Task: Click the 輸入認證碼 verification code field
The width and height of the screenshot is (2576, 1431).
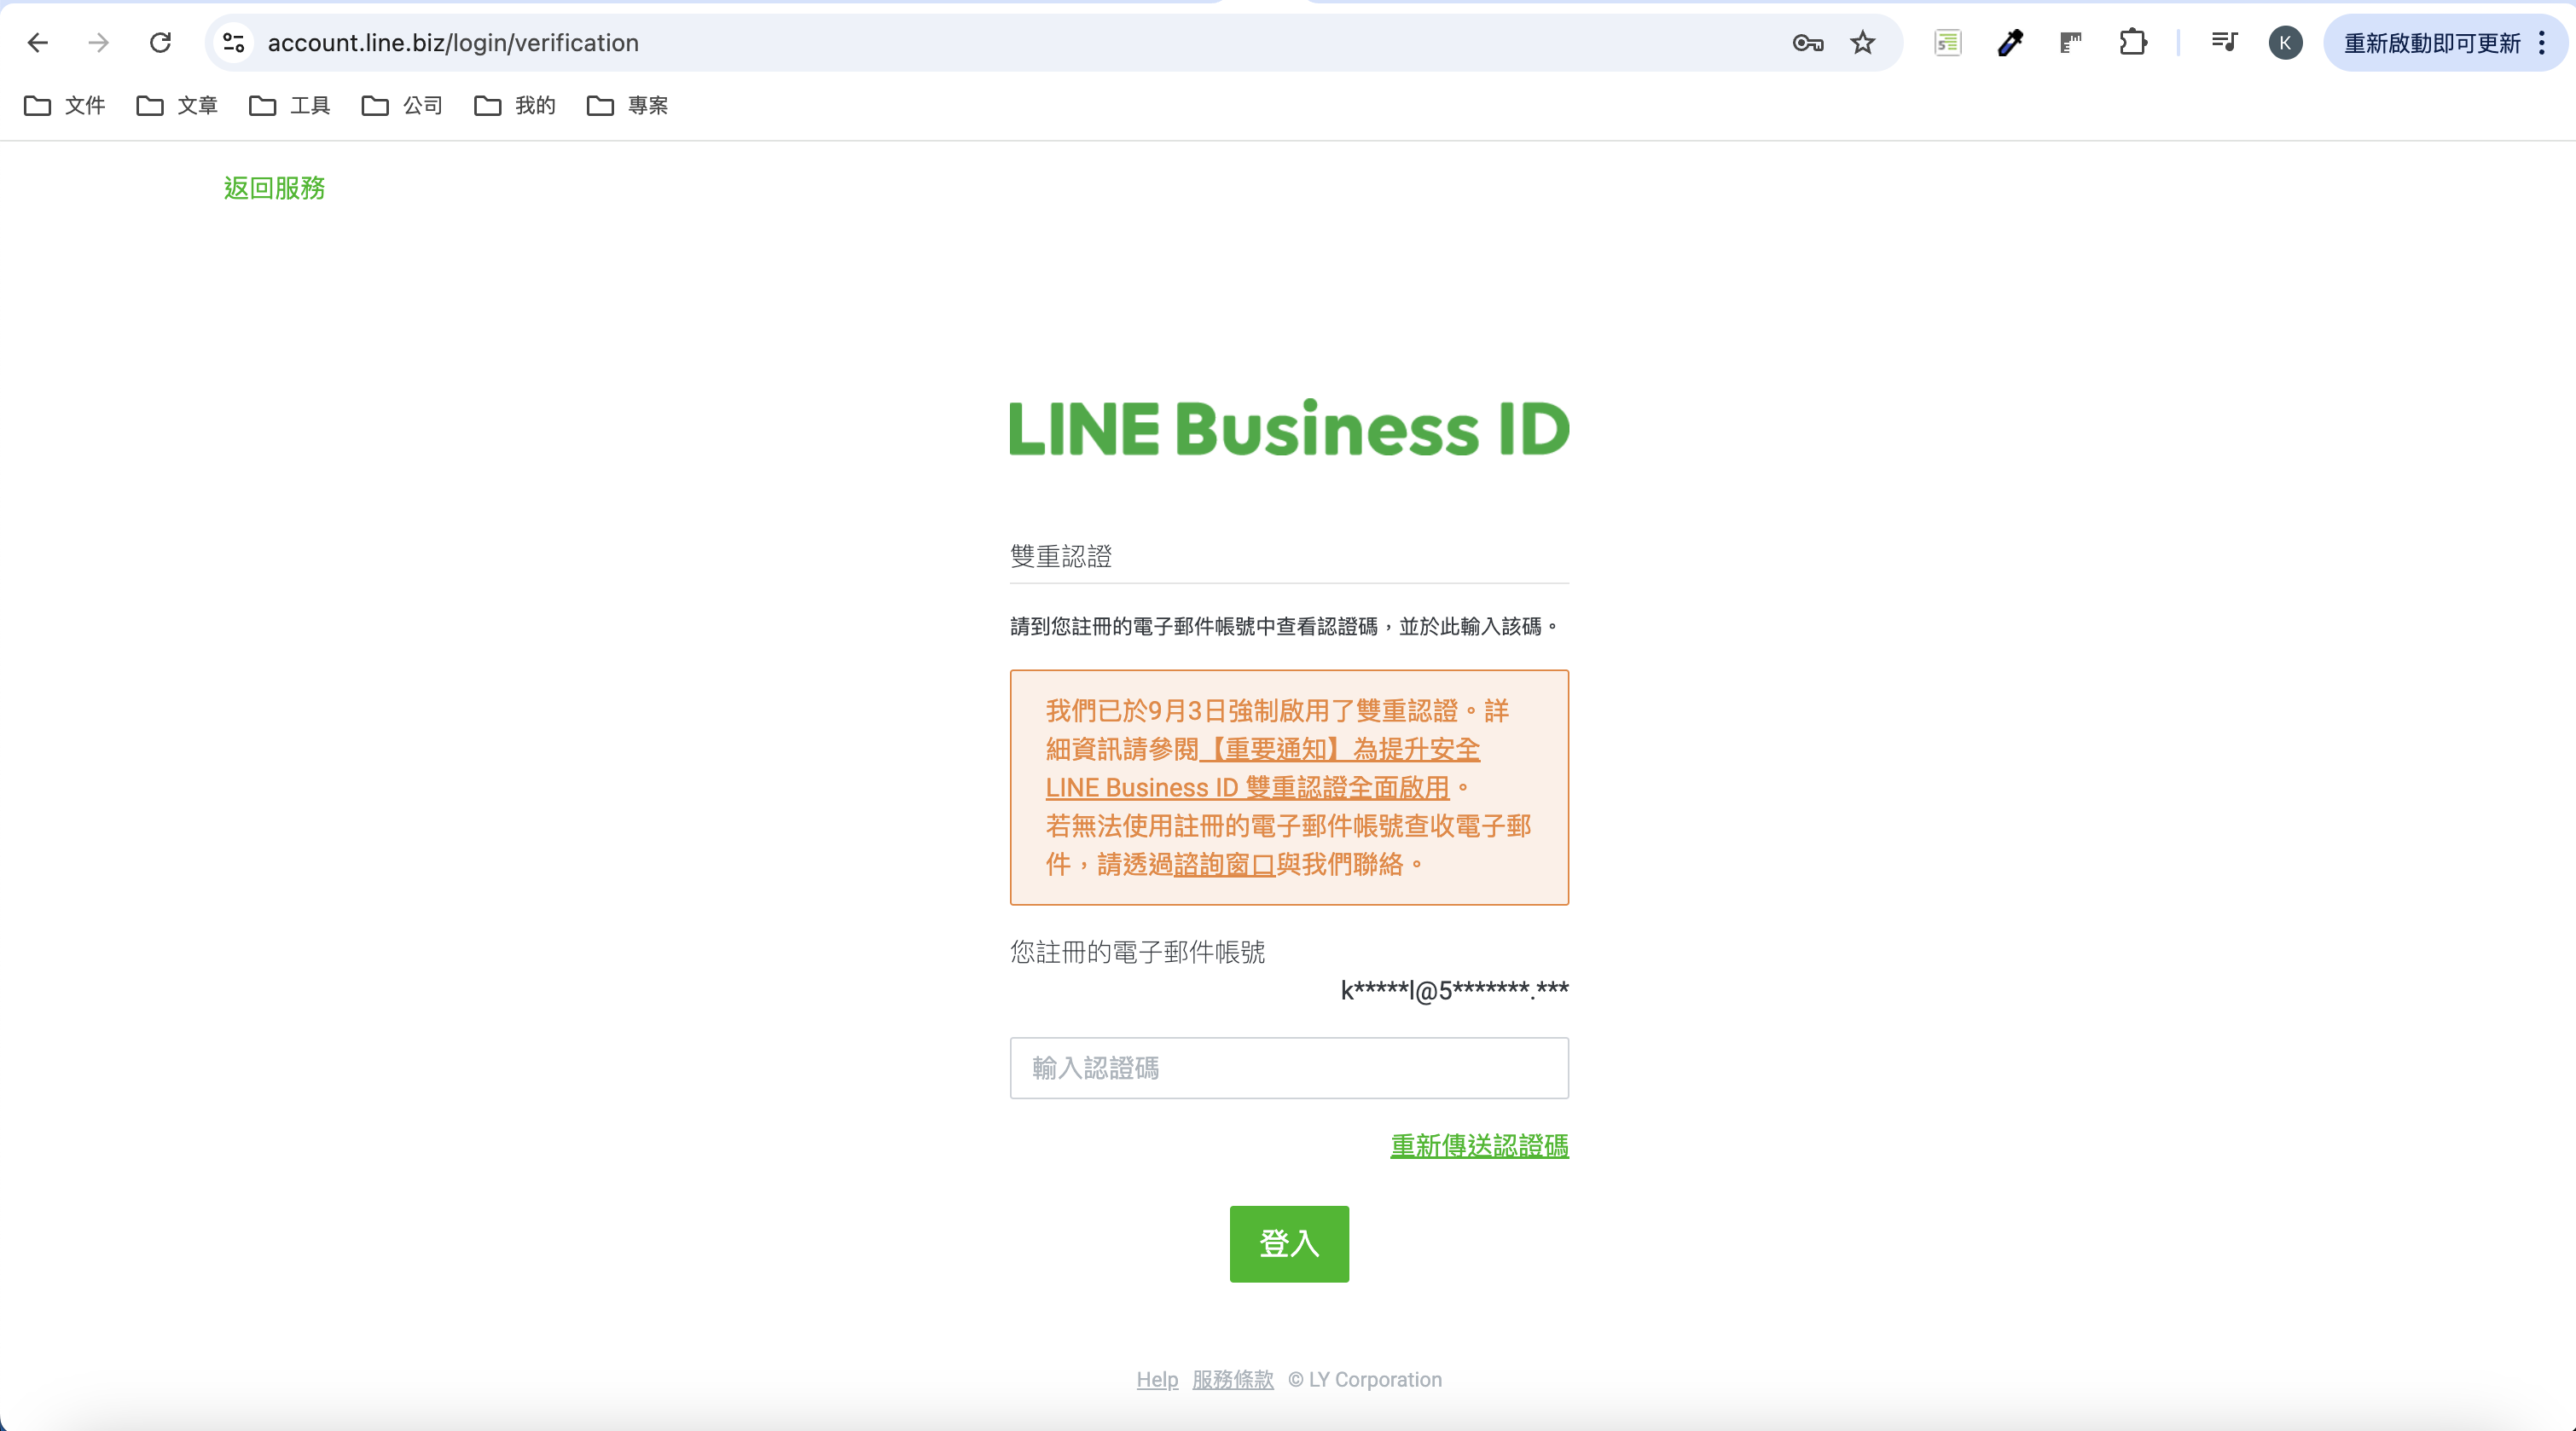Action: tap(1289, 1068)
